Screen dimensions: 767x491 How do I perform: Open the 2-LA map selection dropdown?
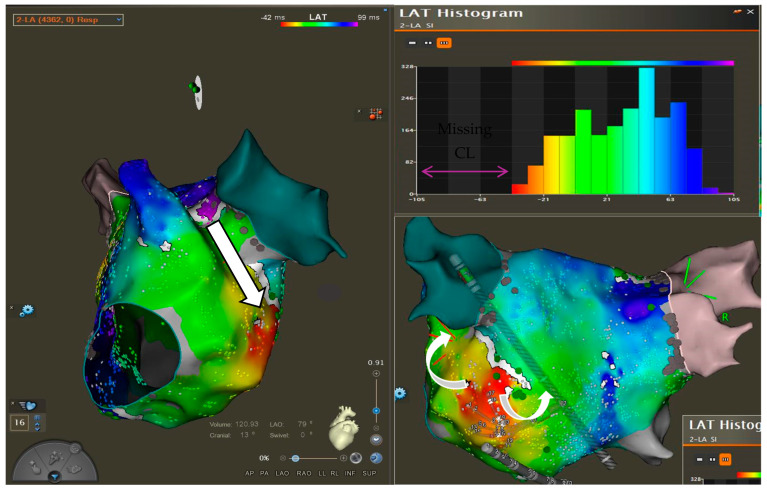click(x=68, y=20)
